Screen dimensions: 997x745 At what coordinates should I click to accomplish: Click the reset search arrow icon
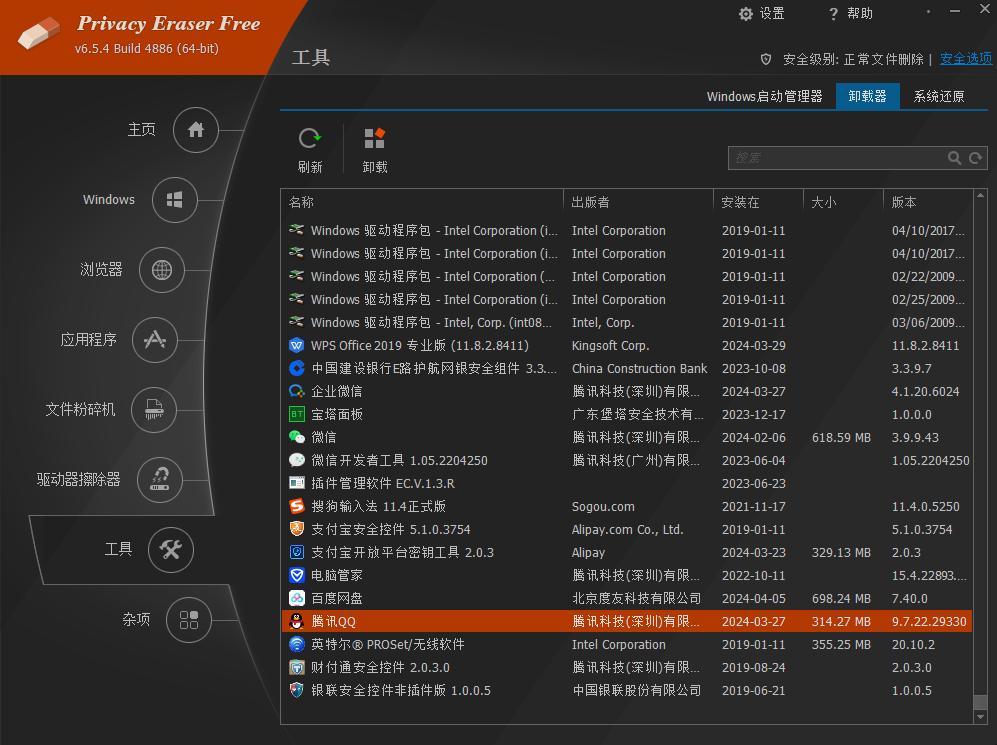975,158
